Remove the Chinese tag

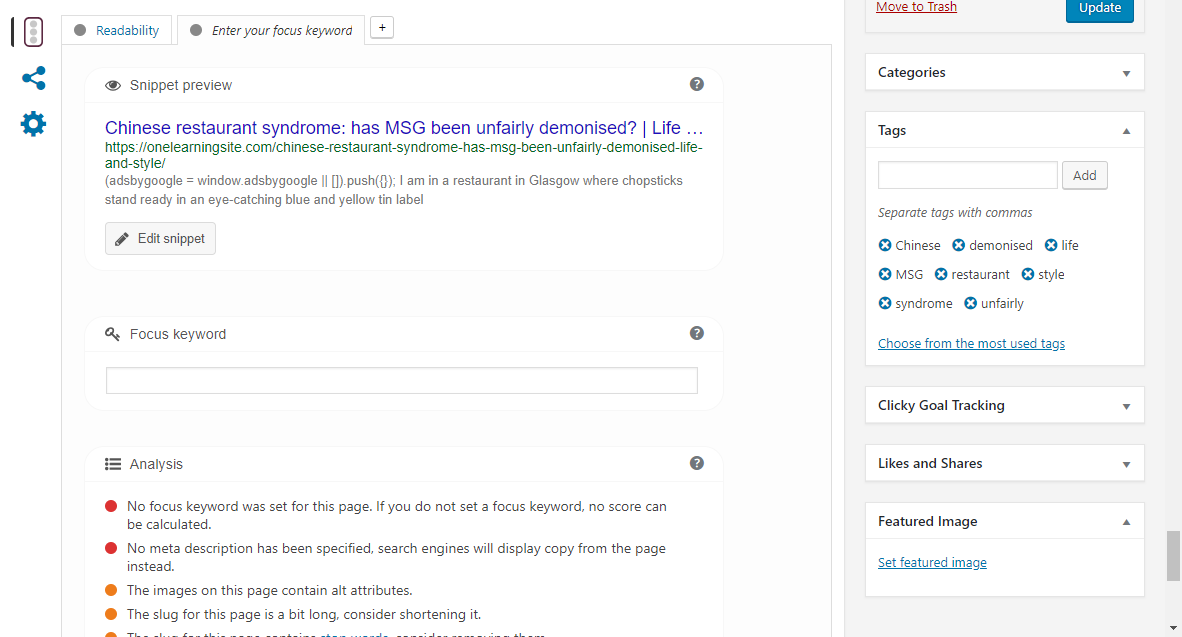tap(885, 245)
